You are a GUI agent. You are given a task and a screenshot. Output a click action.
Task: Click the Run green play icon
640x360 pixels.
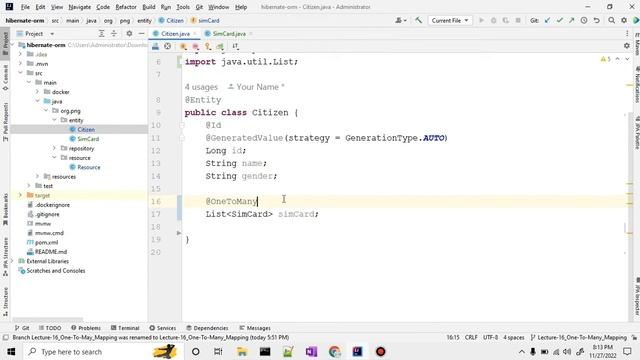point(481,20)
